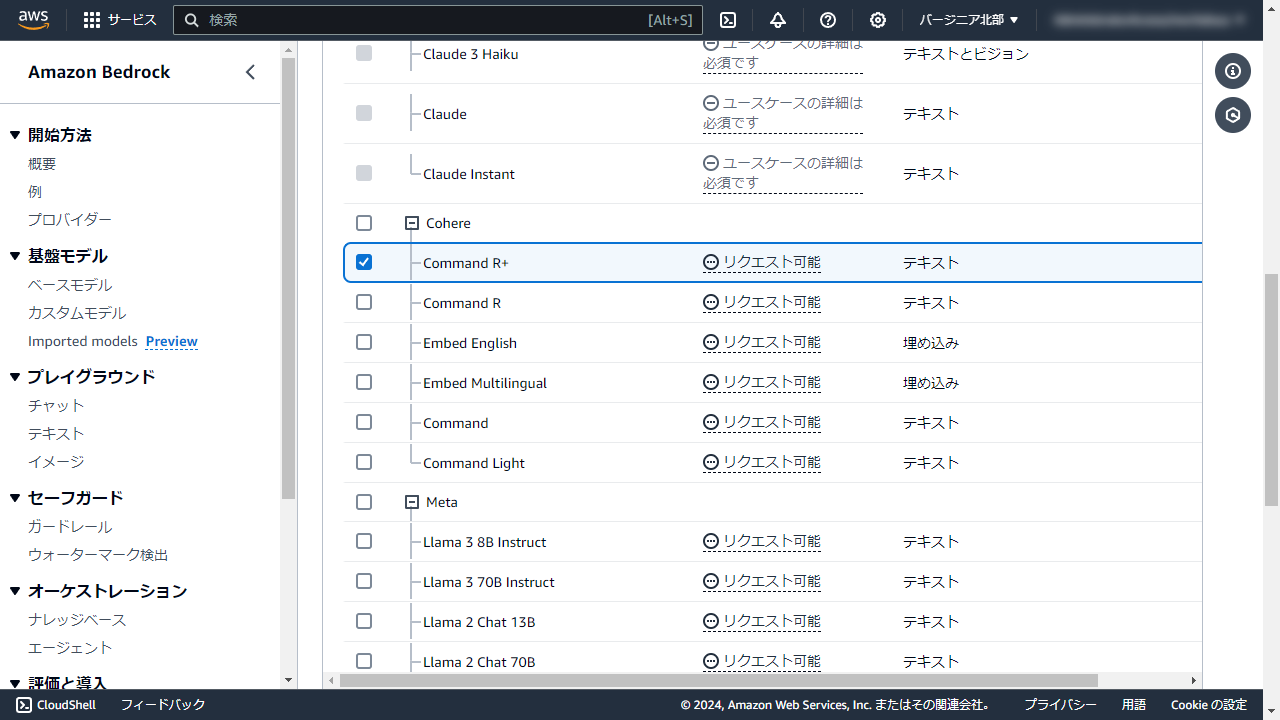The width and height of the screenshot is (1280, 720).
Task: Check the Embed English checkbox
Action: click(x=364, y=342)
